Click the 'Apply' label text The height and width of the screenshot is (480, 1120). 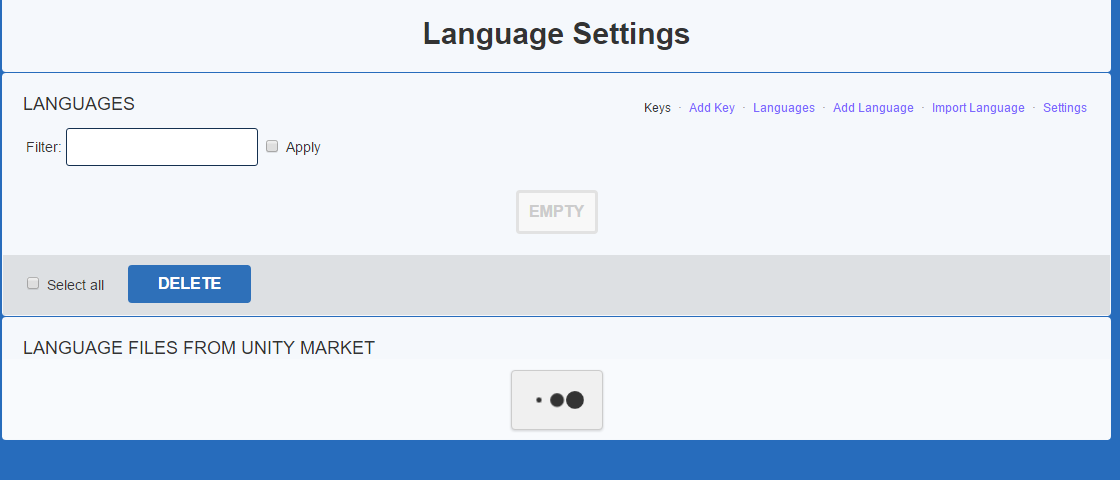coord(303,147)
